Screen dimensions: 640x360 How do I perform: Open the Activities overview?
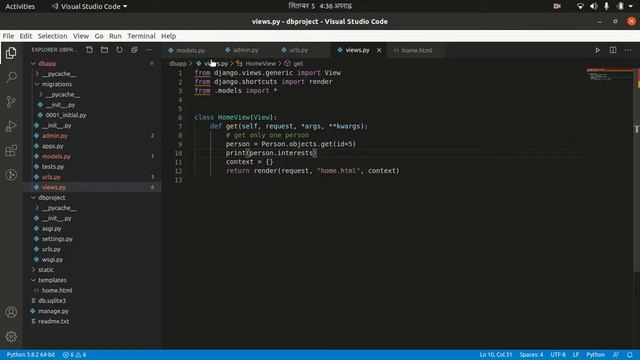(x=20, y=6)
